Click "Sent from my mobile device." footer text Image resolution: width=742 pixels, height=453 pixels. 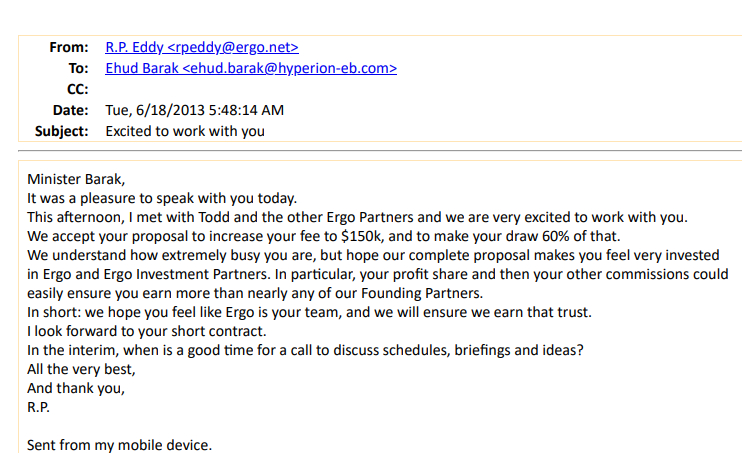click(119, 445)
